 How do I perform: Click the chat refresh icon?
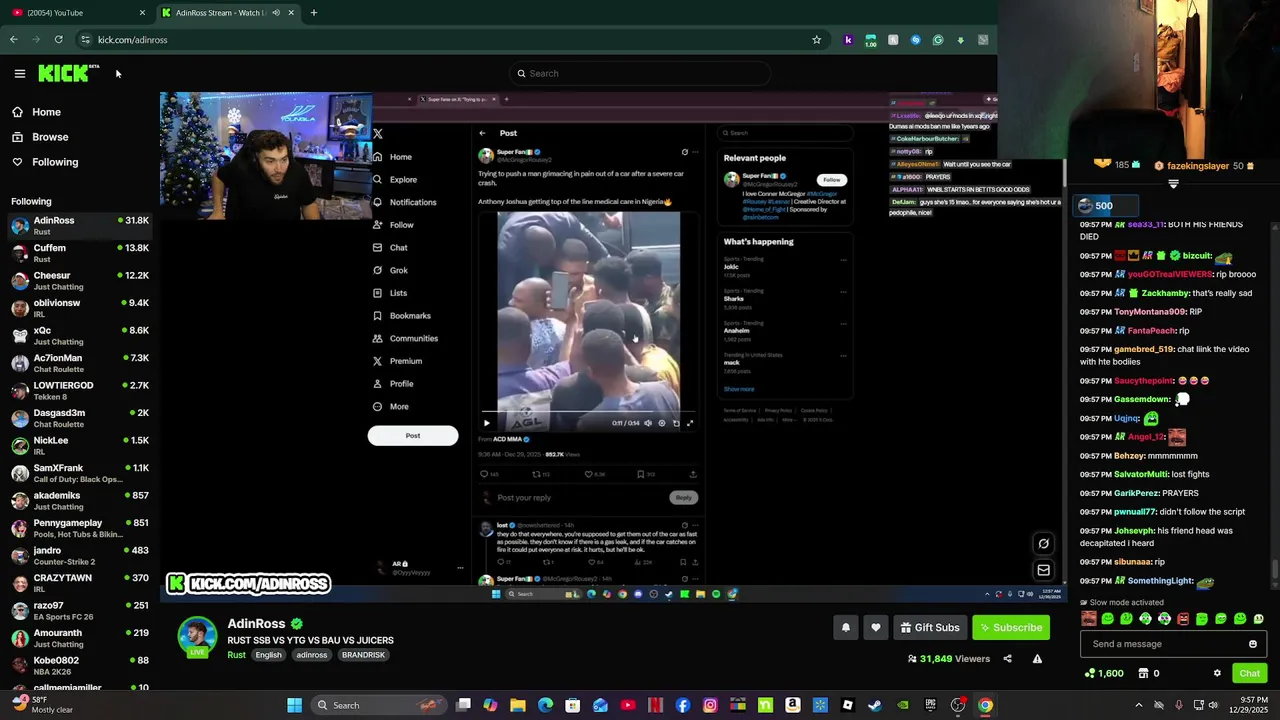[1043, 544]
